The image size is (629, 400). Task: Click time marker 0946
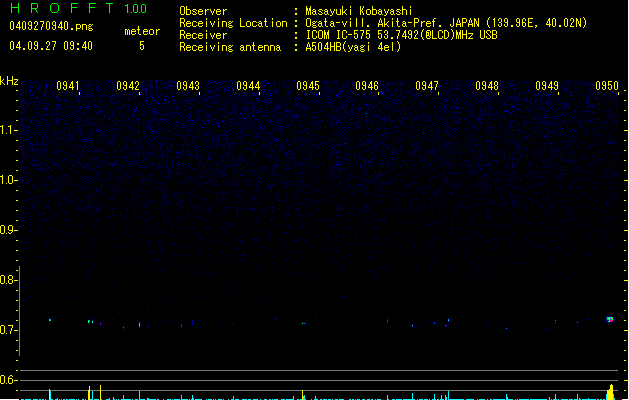coord(367,86)
